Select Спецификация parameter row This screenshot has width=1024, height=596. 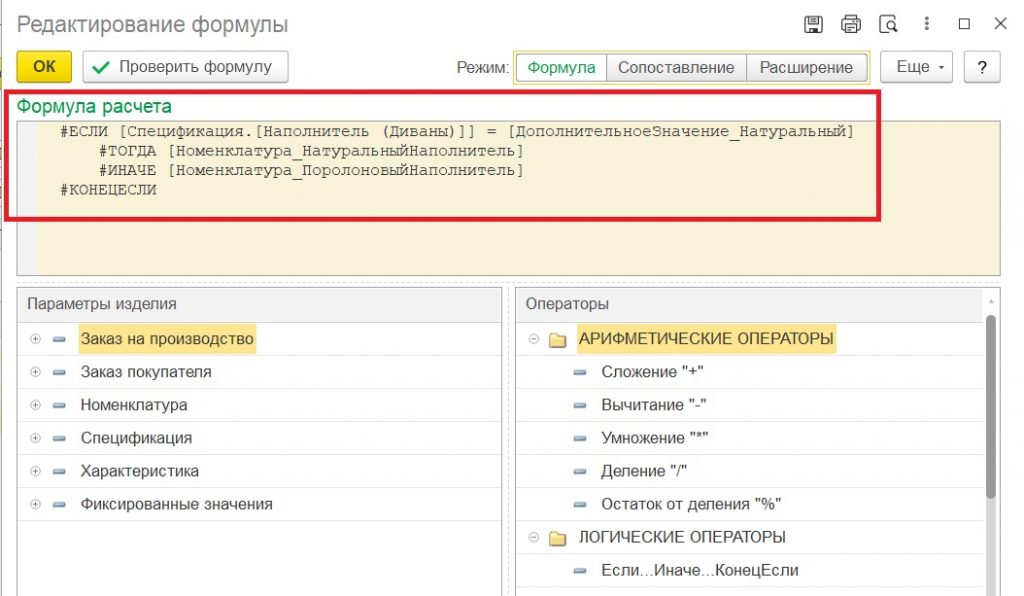tap(259, 438)
